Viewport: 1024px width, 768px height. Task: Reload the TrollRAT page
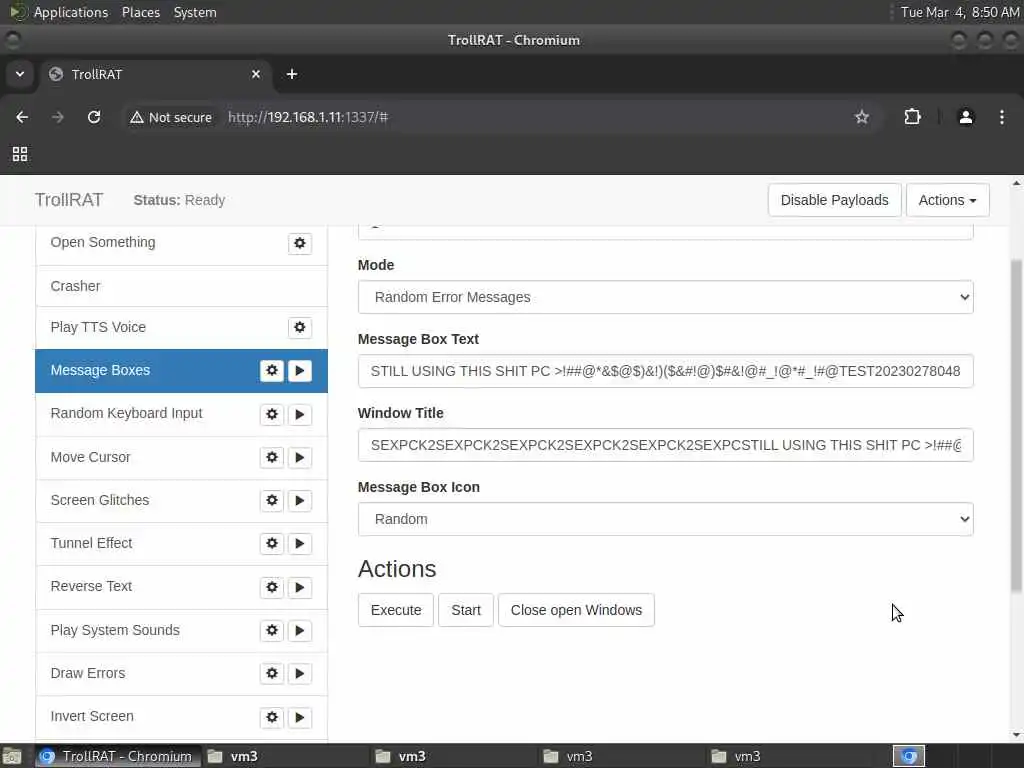pos(94,117)
